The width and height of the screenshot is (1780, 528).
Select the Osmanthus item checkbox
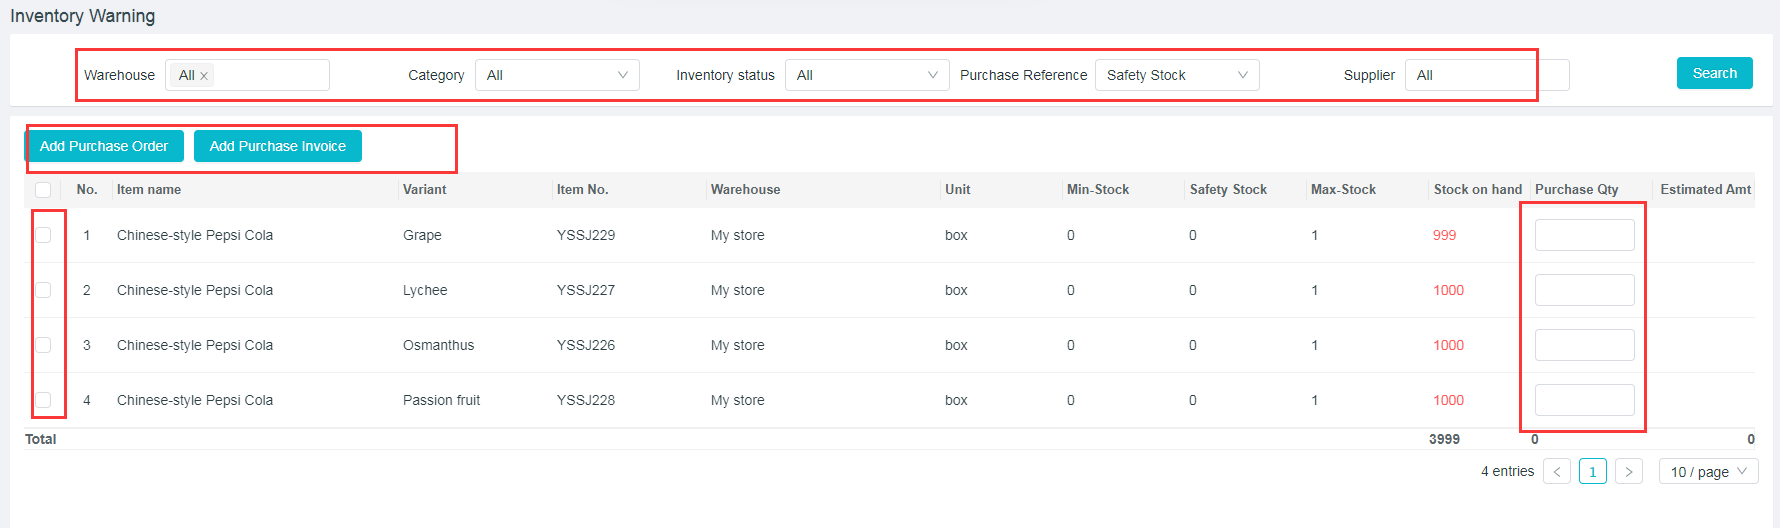[x=43, y=345]
